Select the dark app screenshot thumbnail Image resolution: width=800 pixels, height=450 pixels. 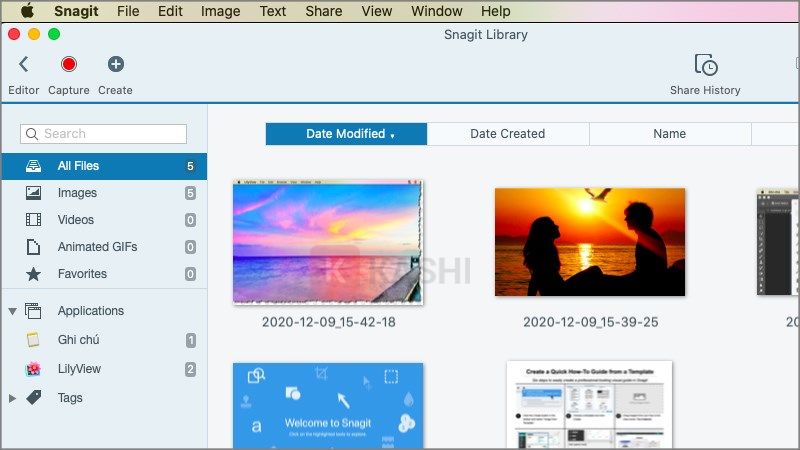pyautogui.click(x=778, y=242)
